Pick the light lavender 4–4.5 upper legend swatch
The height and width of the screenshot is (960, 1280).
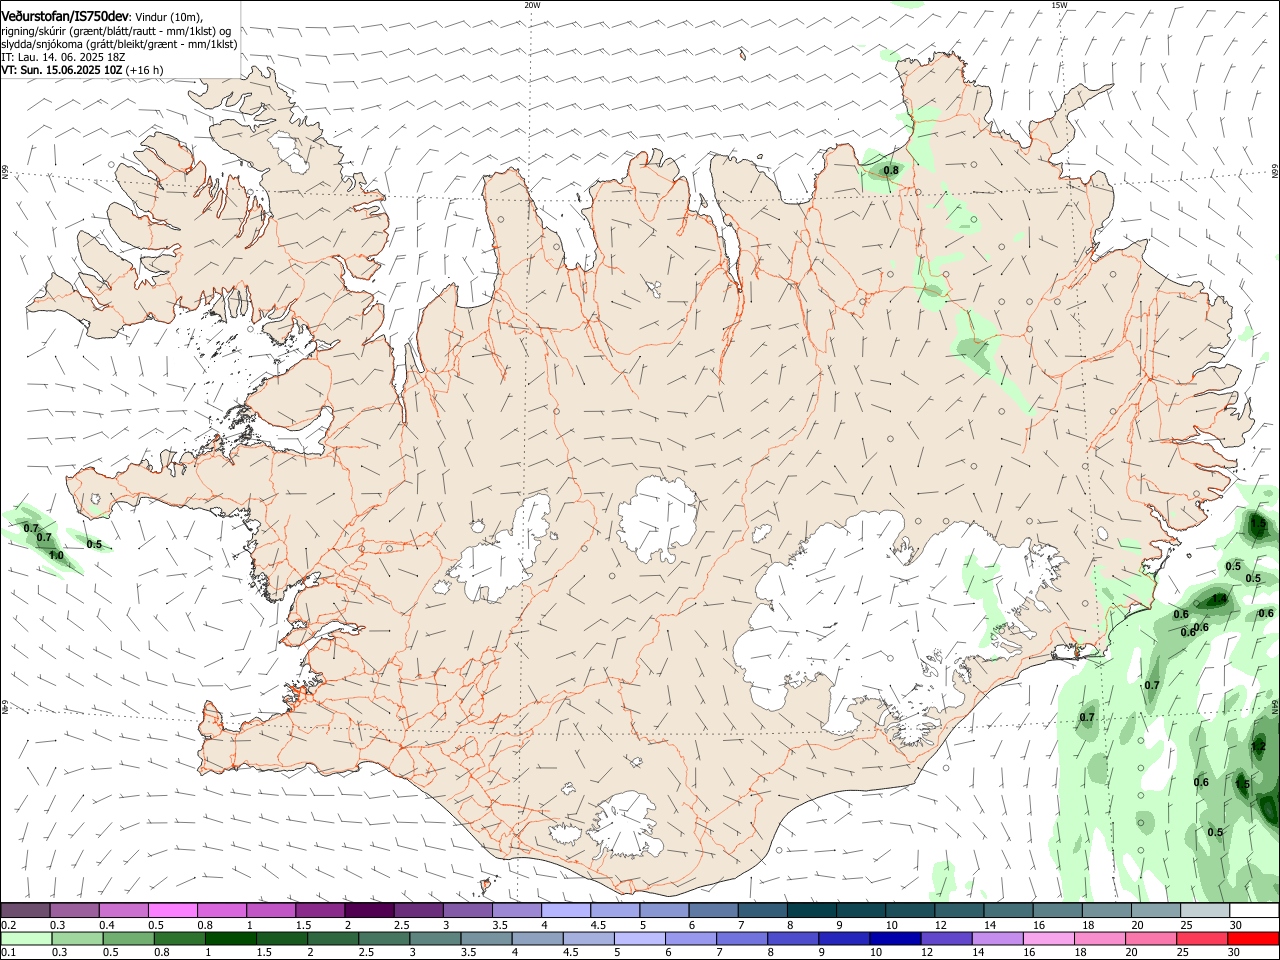pos(565,911)
